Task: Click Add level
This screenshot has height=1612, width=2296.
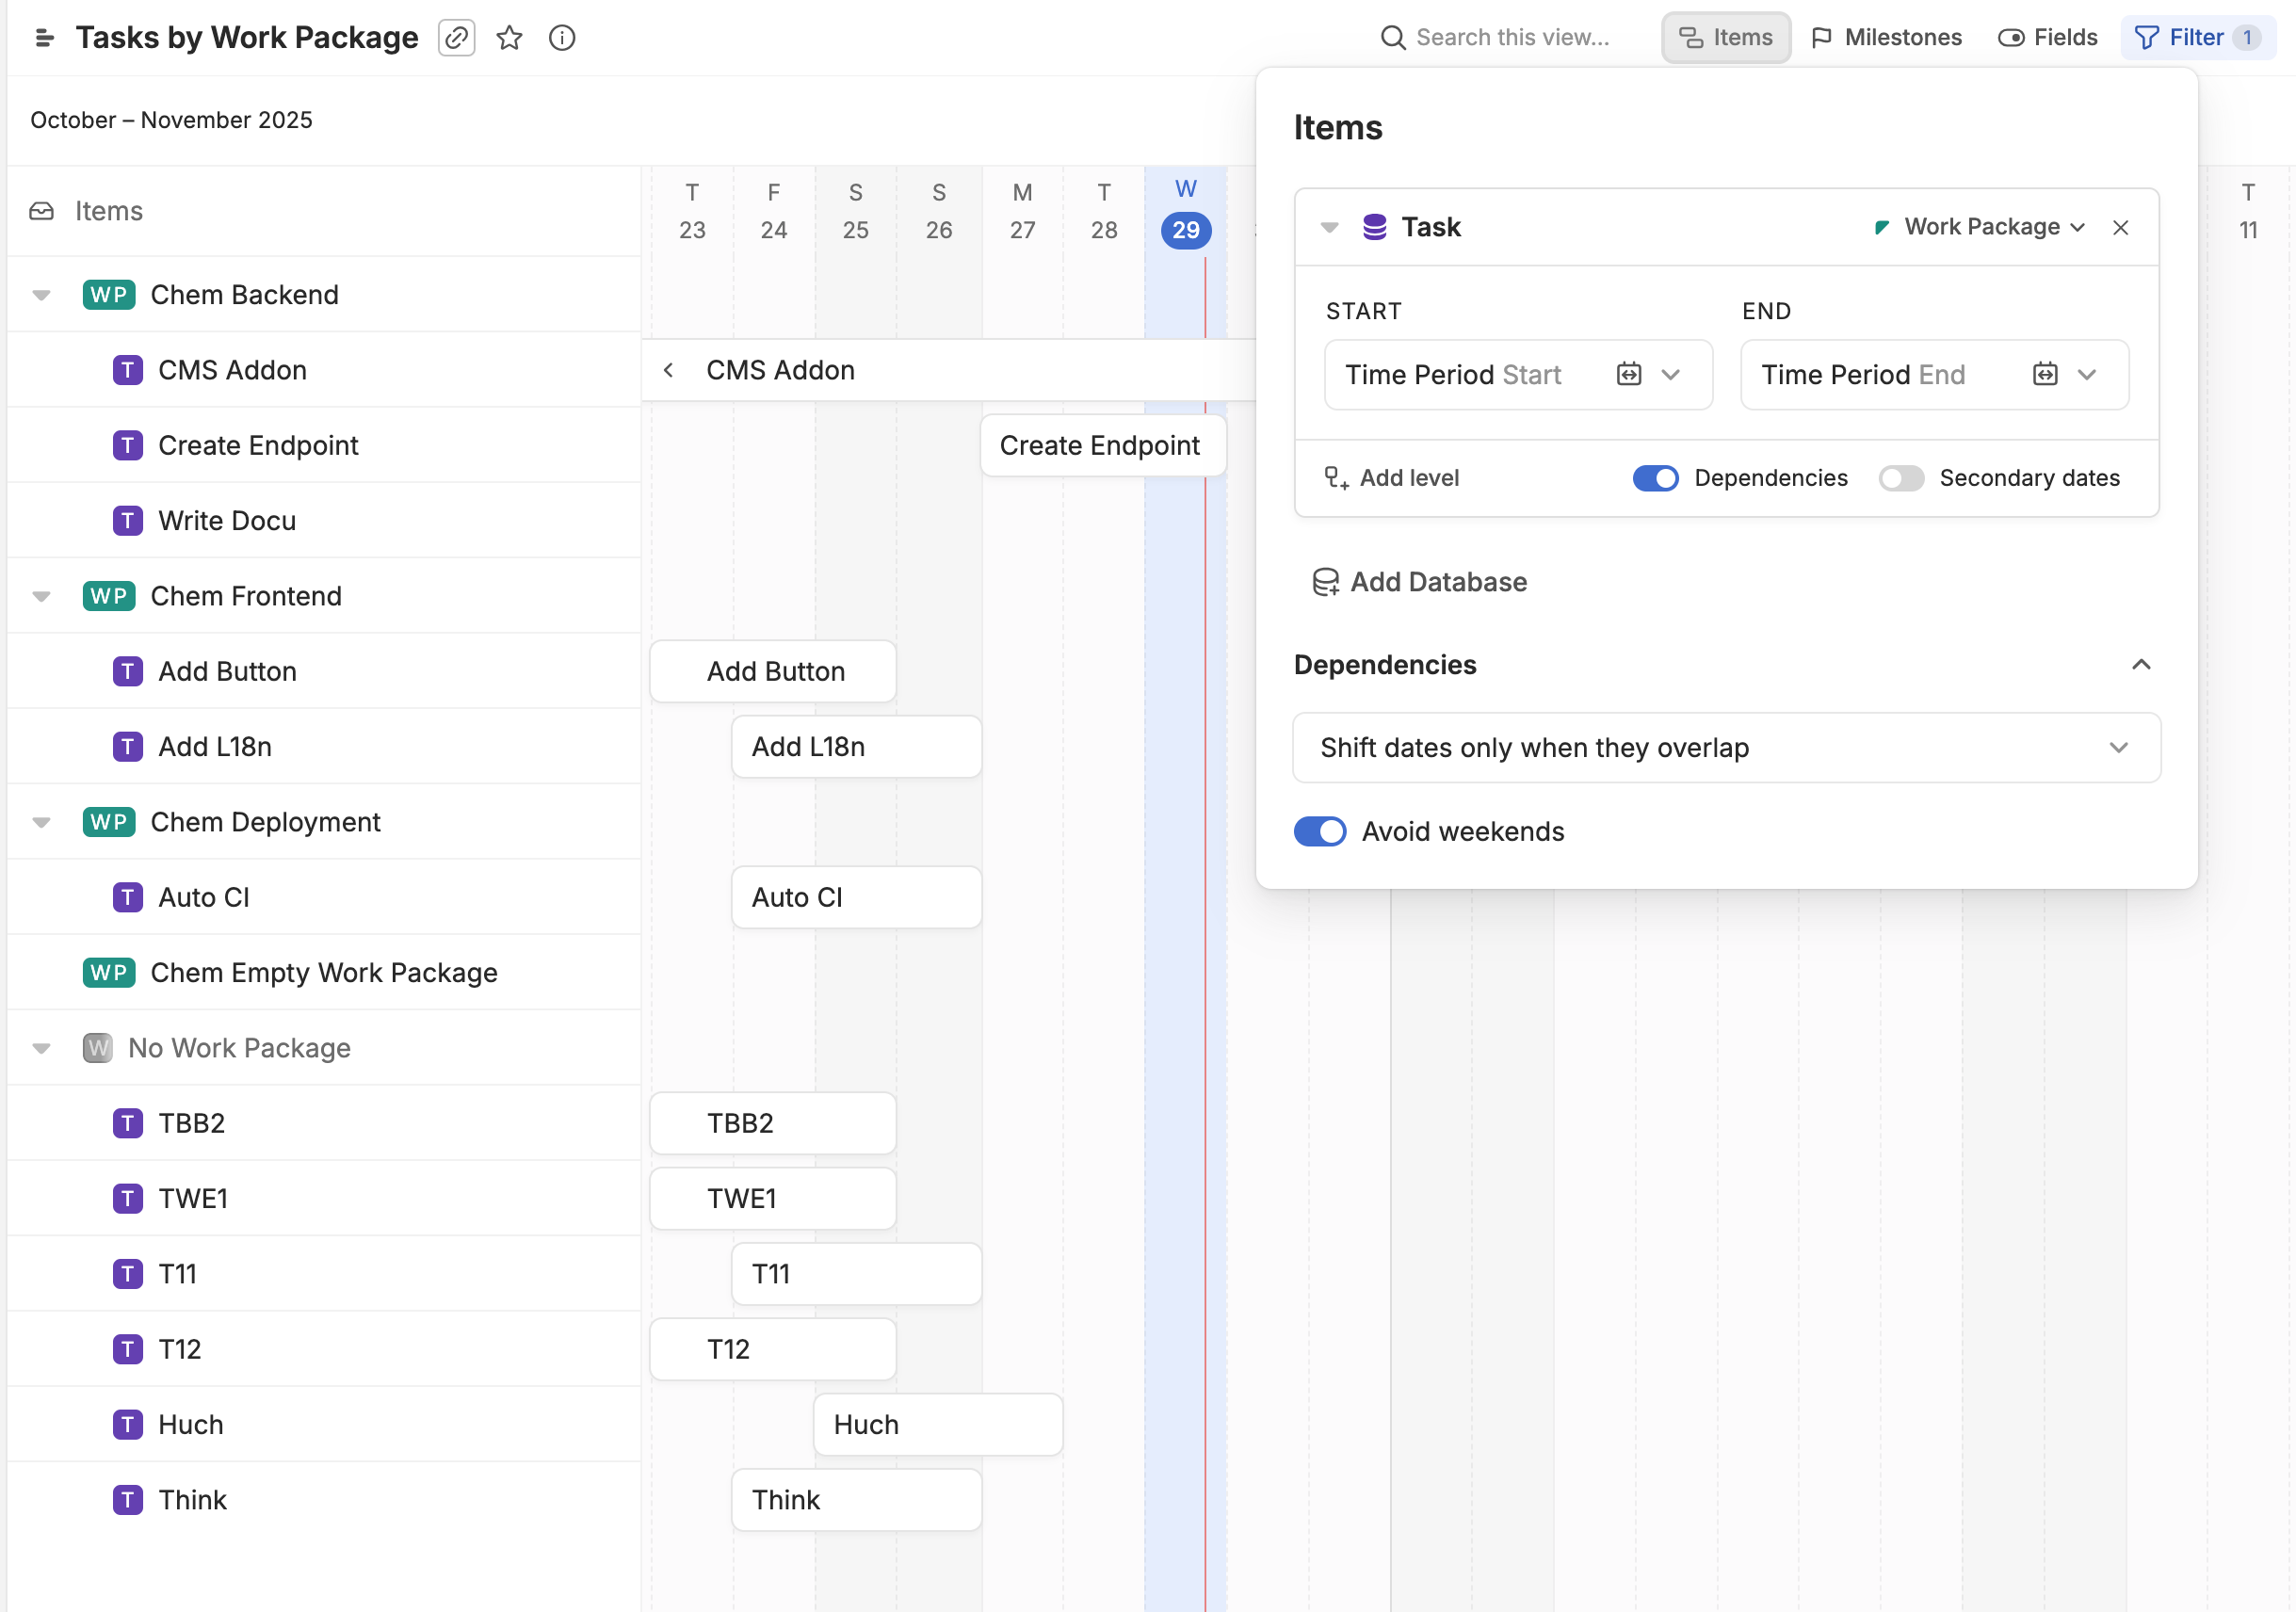Action: pos(1392,479)
